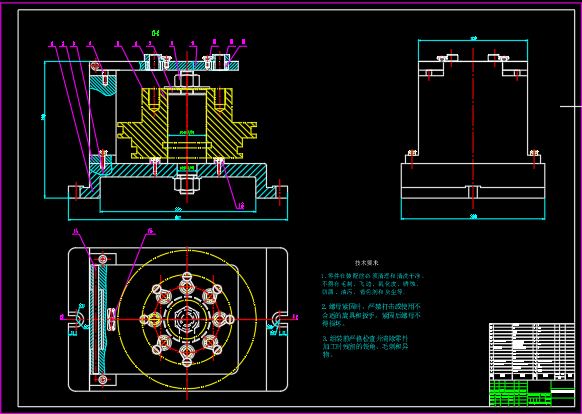
Task: Select technical requirement paragraph numbered 3
Action: (x=365, y=347)
